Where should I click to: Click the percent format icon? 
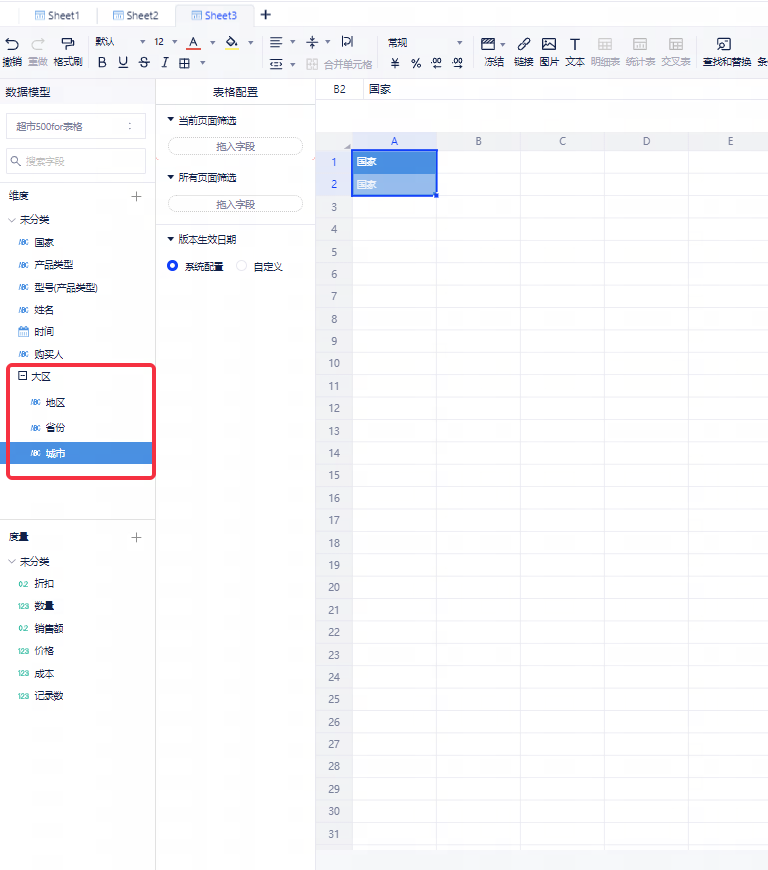[x=416, y=63]
